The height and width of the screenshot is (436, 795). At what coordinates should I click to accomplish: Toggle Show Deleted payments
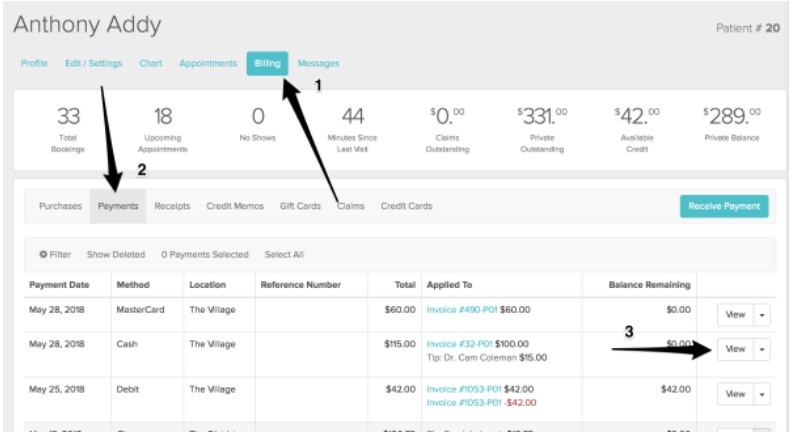point(115,255)
